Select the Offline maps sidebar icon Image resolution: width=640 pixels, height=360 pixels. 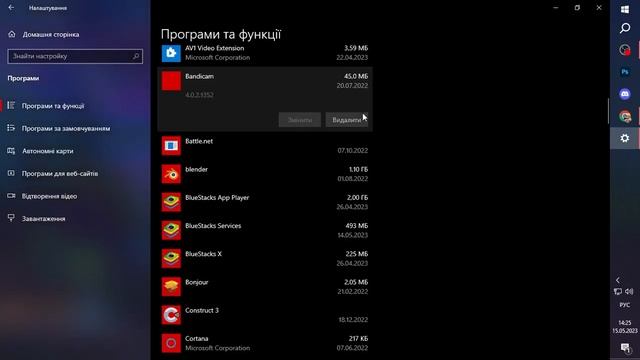pos(11,151)
